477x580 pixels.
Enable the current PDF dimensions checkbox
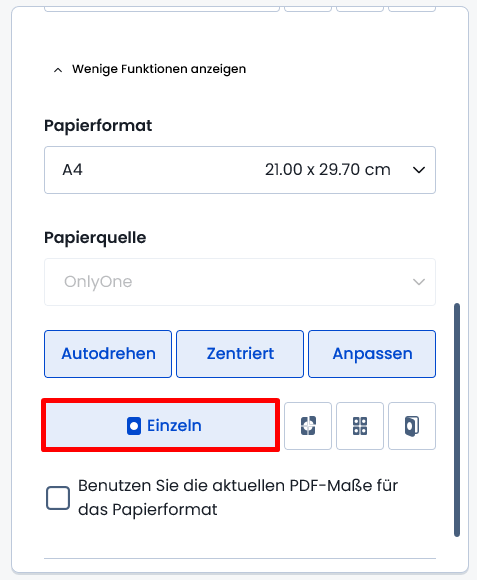pyautogui.click(x=58, y=498)
